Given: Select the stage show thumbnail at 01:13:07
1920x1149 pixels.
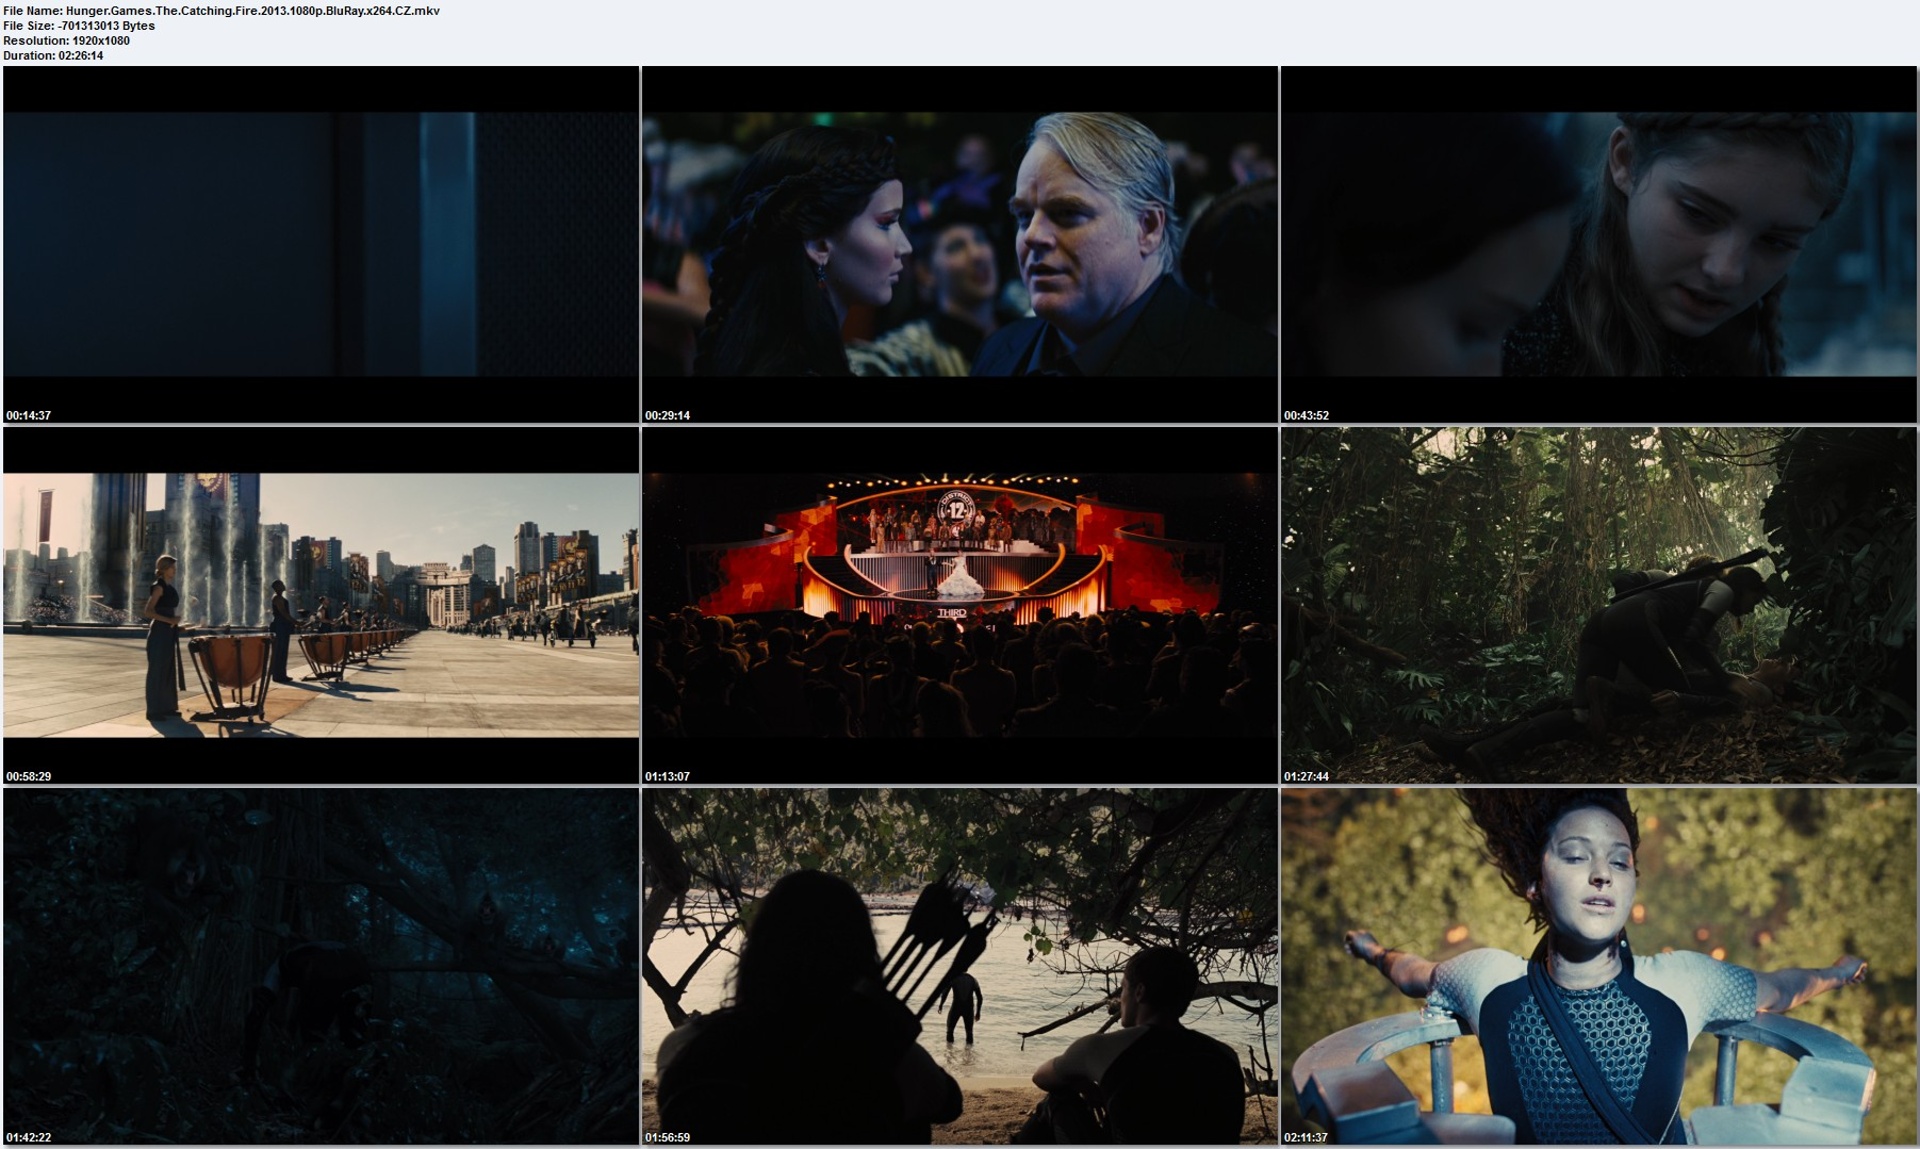Looking at the screenshot, I should tap(959, 605).
